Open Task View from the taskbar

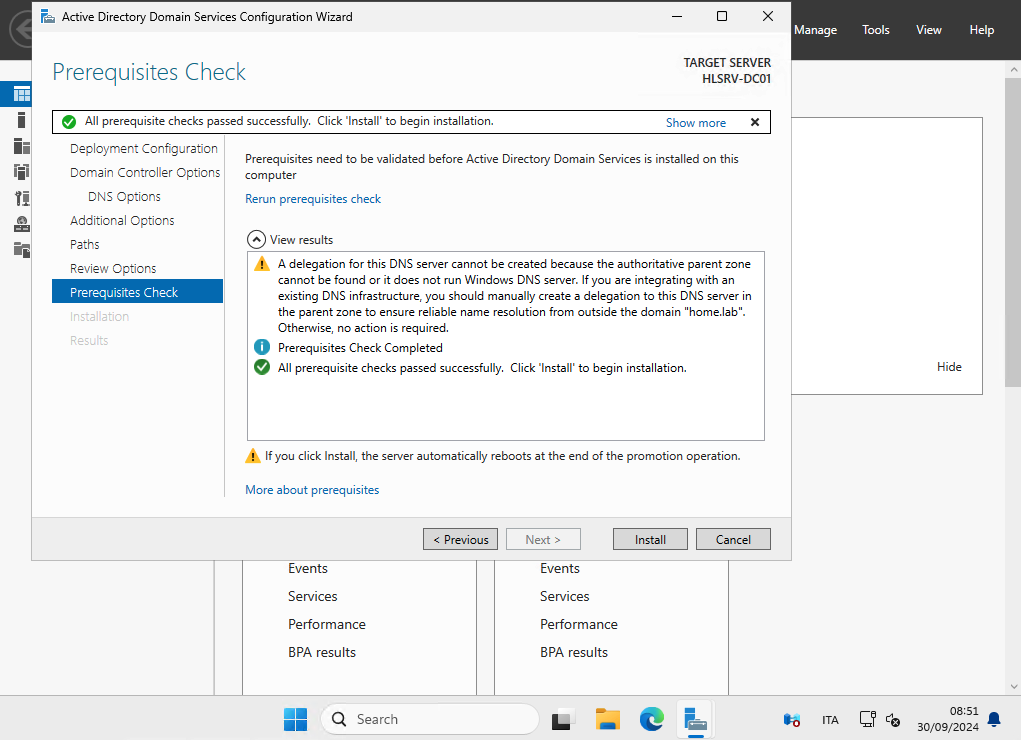point(564,719)
